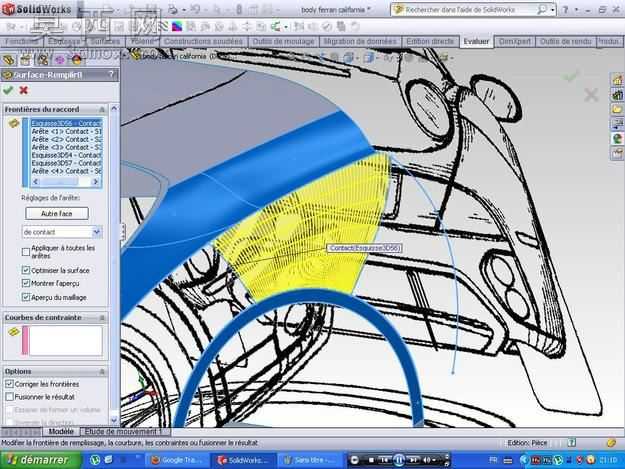Viewport: 625px width, 469px height.
Task: Click the next track button in the taskbar player
Action: pos(413,460)
